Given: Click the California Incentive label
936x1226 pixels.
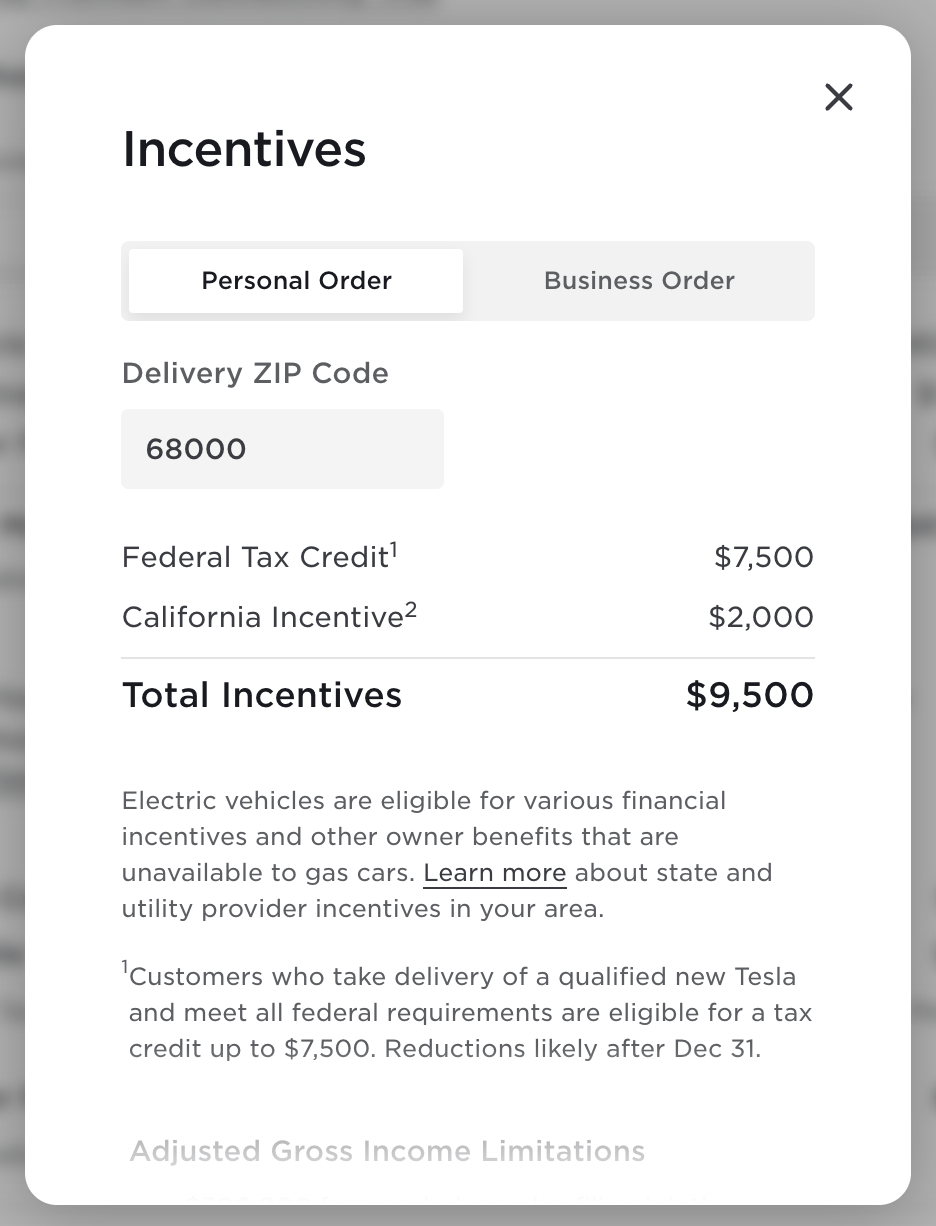Looking at the screenshot, I should point(262,618).
